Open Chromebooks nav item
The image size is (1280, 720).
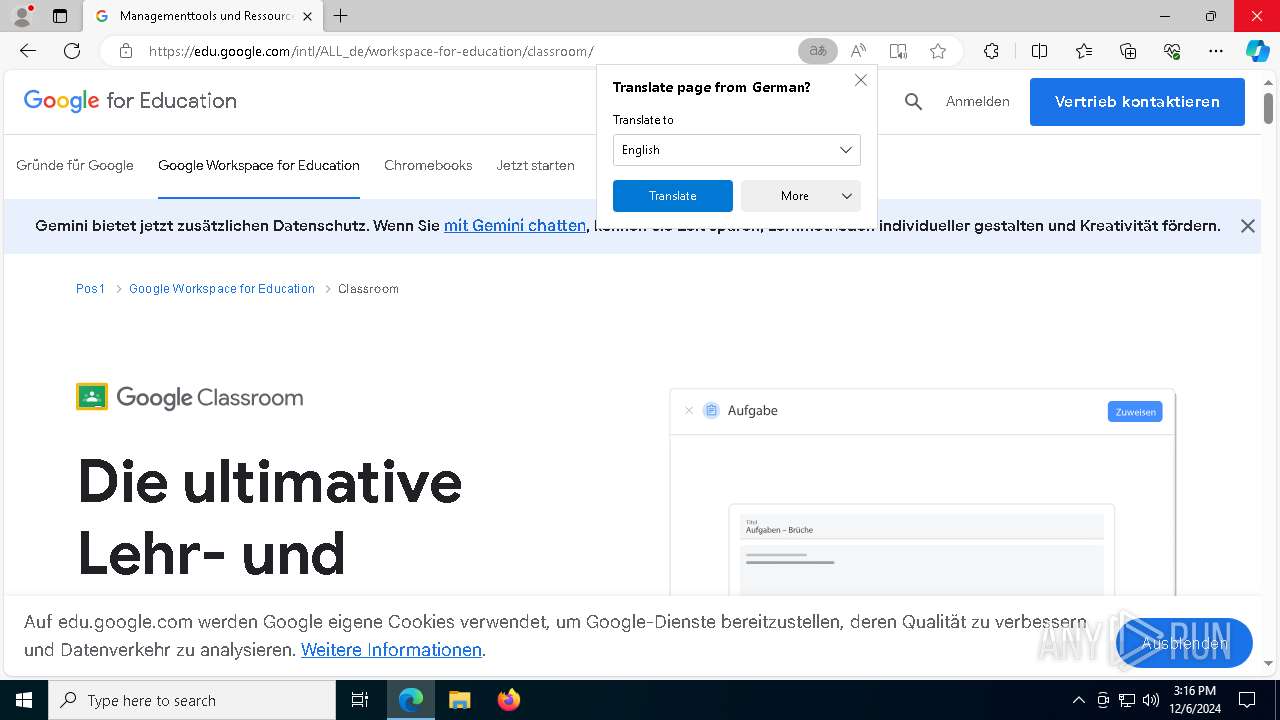[428, 165]
